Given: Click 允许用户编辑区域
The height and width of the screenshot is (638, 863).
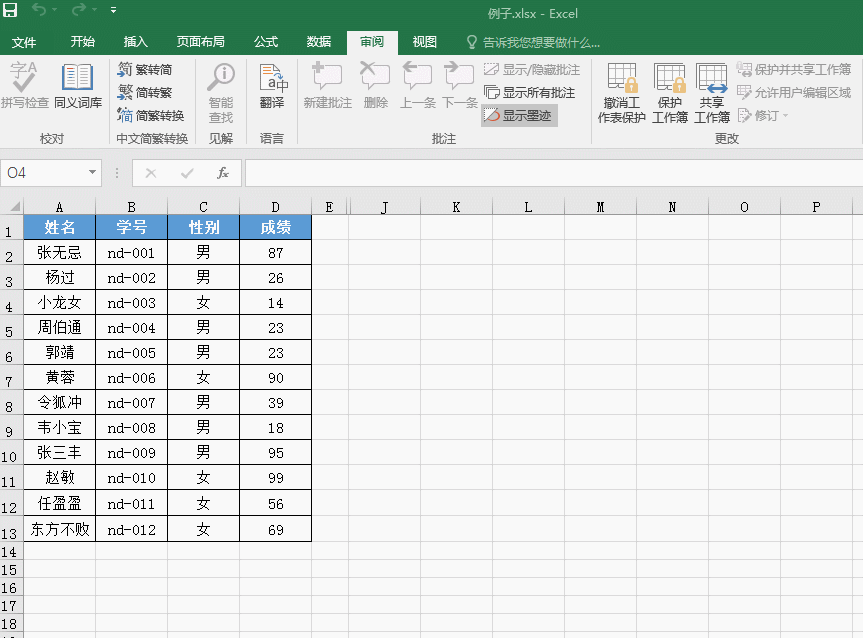Looking at the screenshot, I should tap(794, 92).
